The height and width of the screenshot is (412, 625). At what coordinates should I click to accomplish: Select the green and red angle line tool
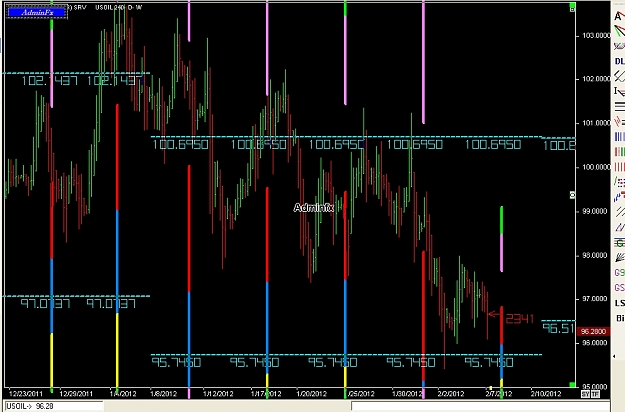coord(619,31)
